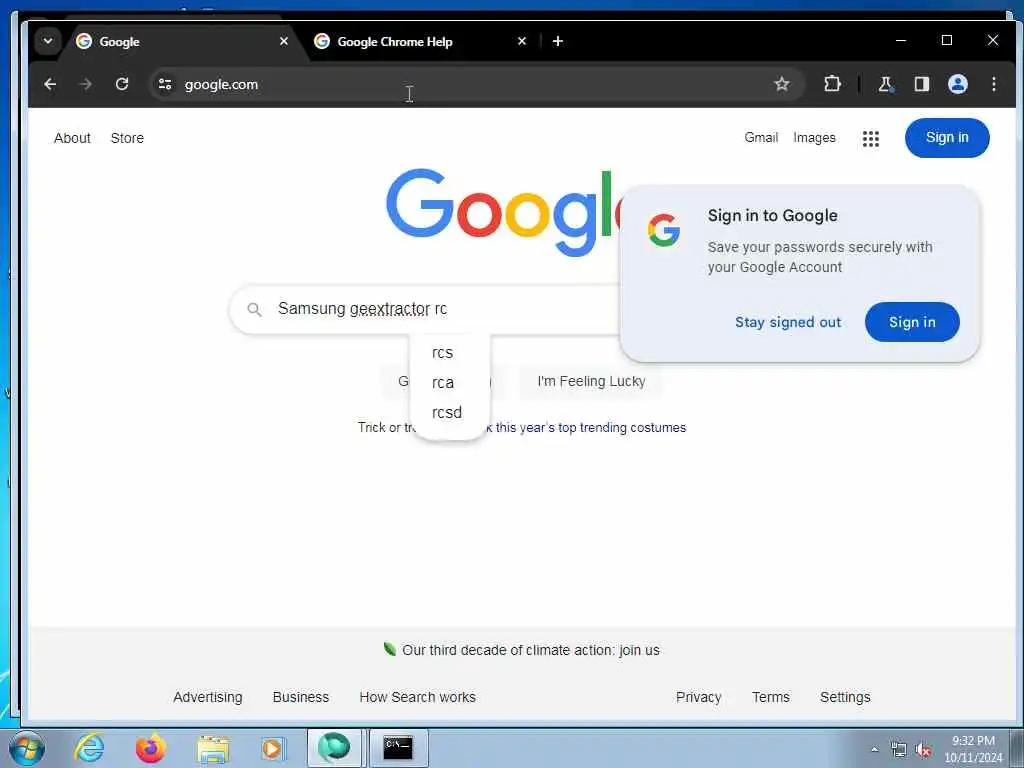Open the Images link

tap(814, 138)
